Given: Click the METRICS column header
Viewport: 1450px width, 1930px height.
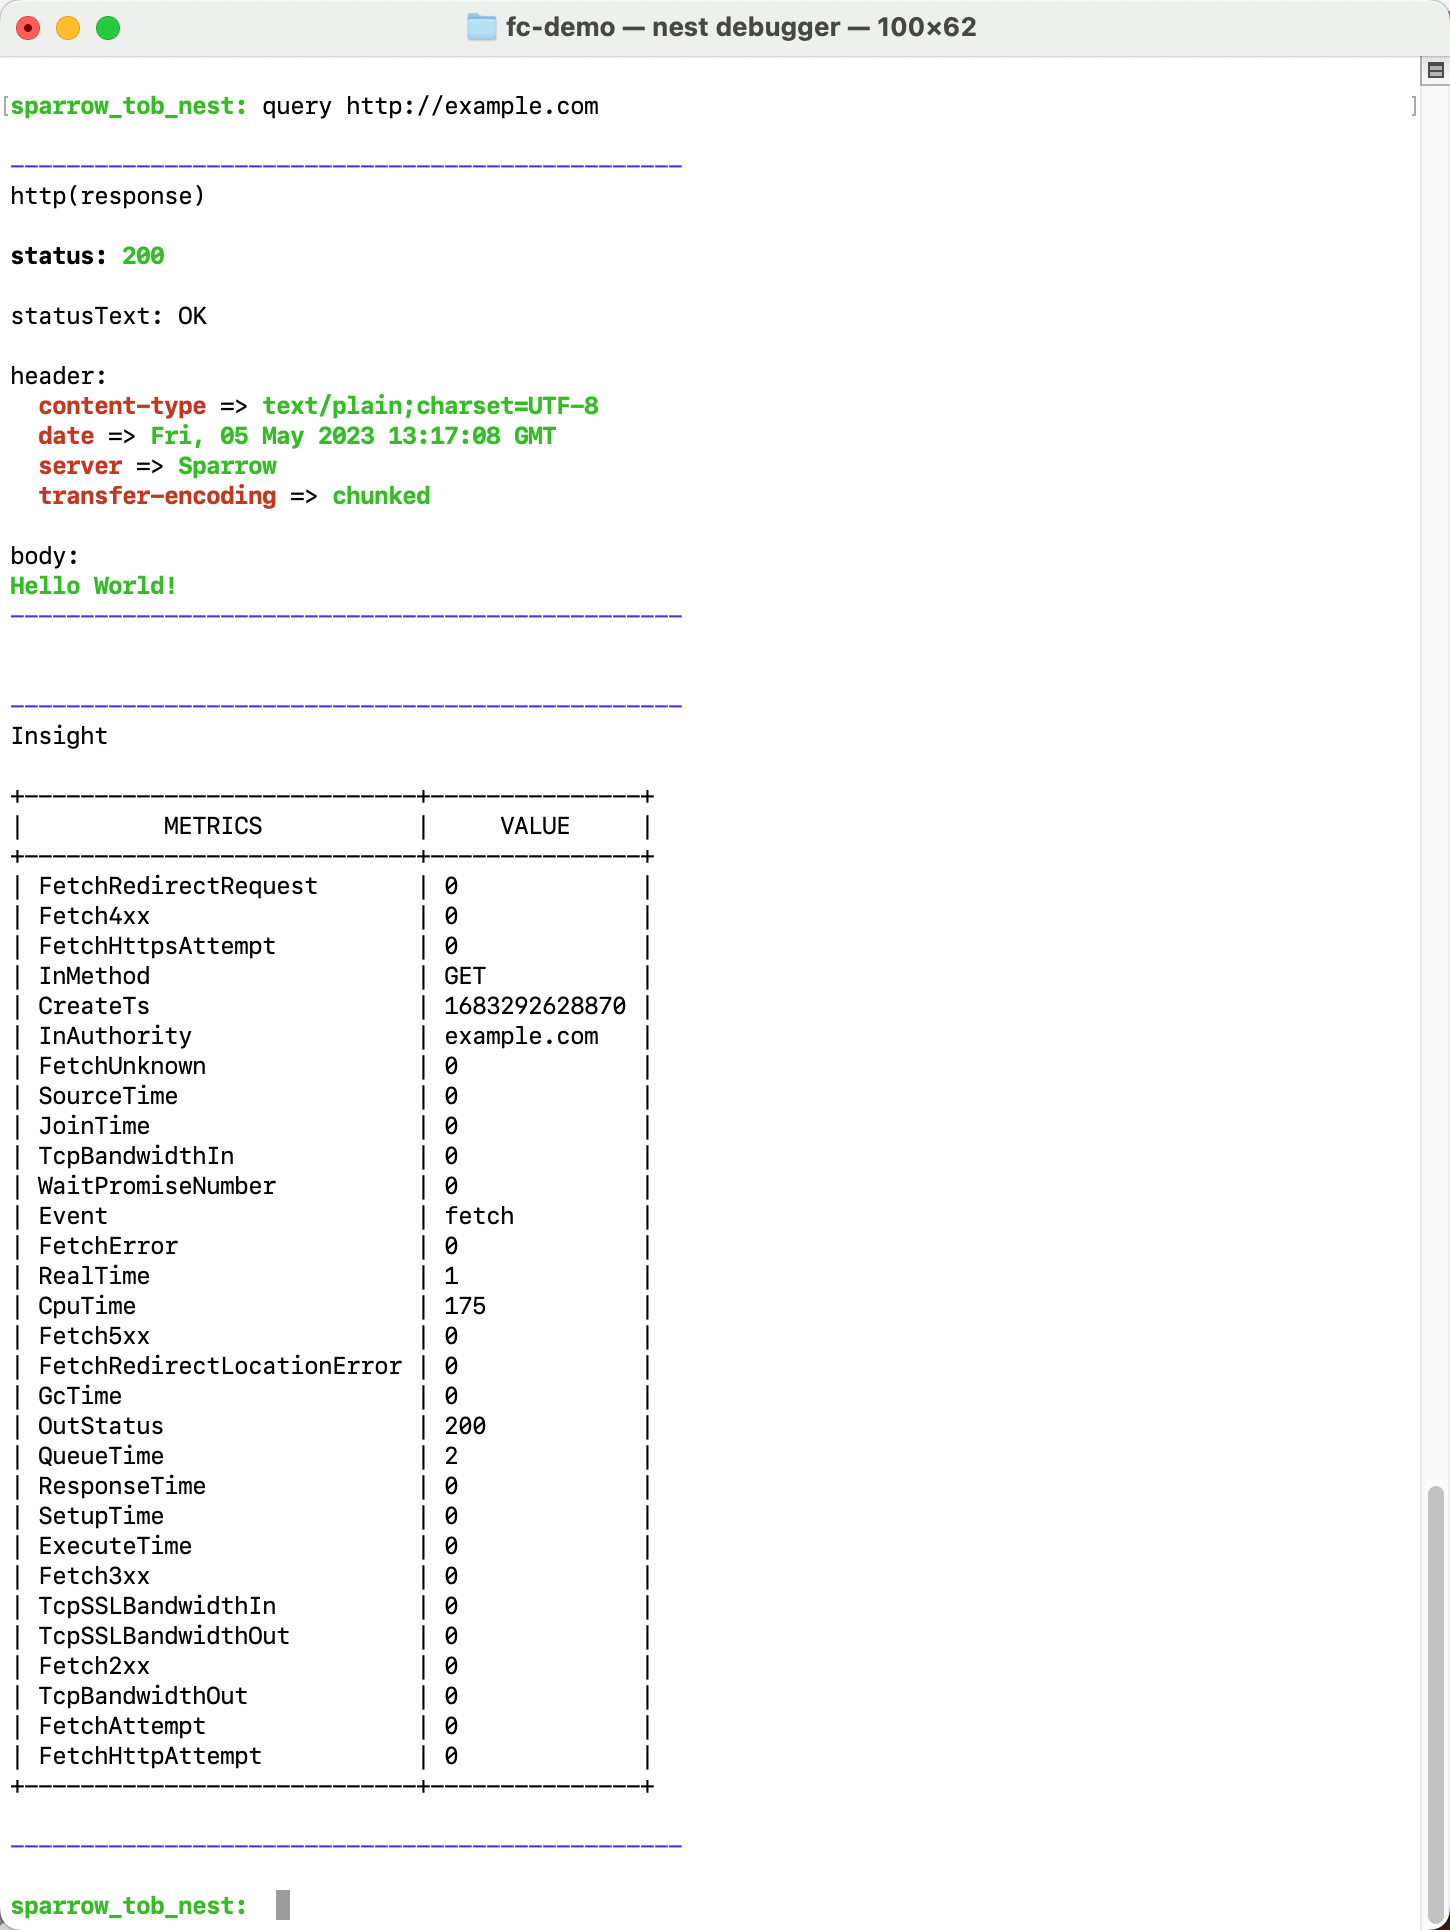Looking at the screenshot, I should coord(213,826).
